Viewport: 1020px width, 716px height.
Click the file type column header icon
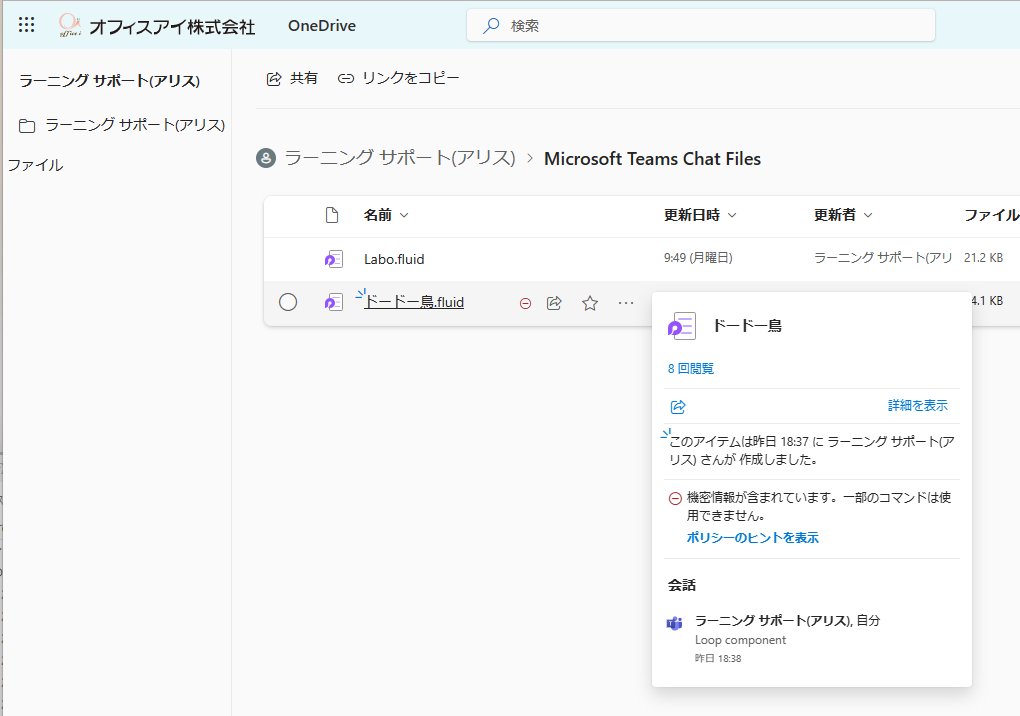pyautogui.click(x=332, y=215)
